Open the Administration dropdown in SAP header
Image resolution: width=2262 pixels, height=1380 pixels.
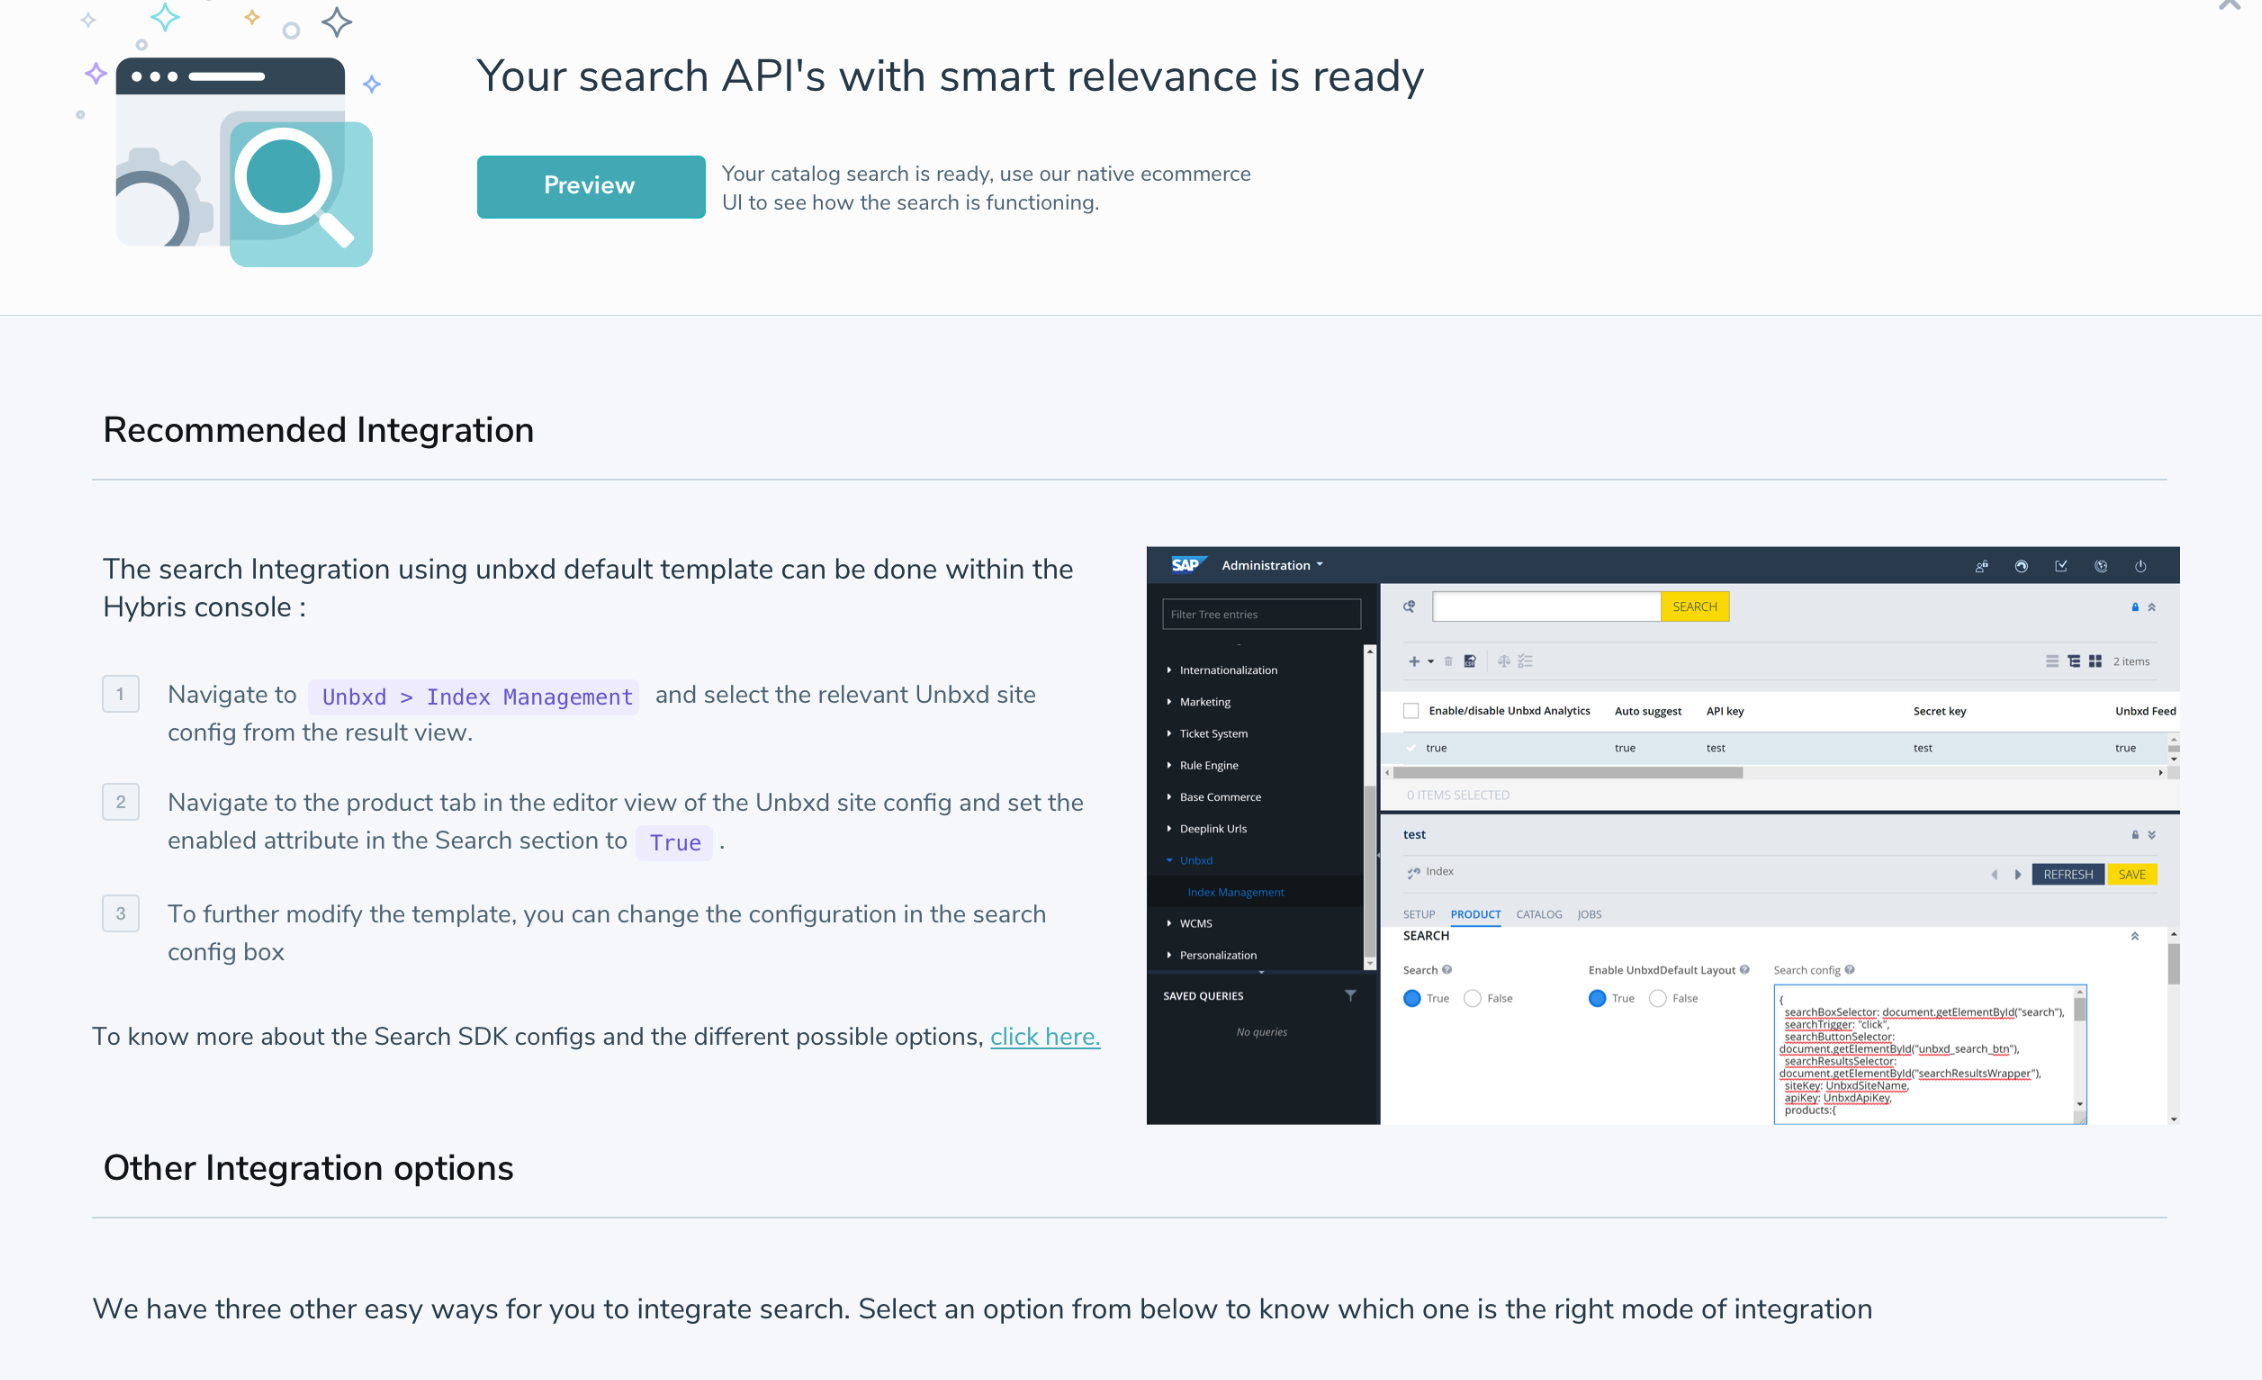(1271, 565)
